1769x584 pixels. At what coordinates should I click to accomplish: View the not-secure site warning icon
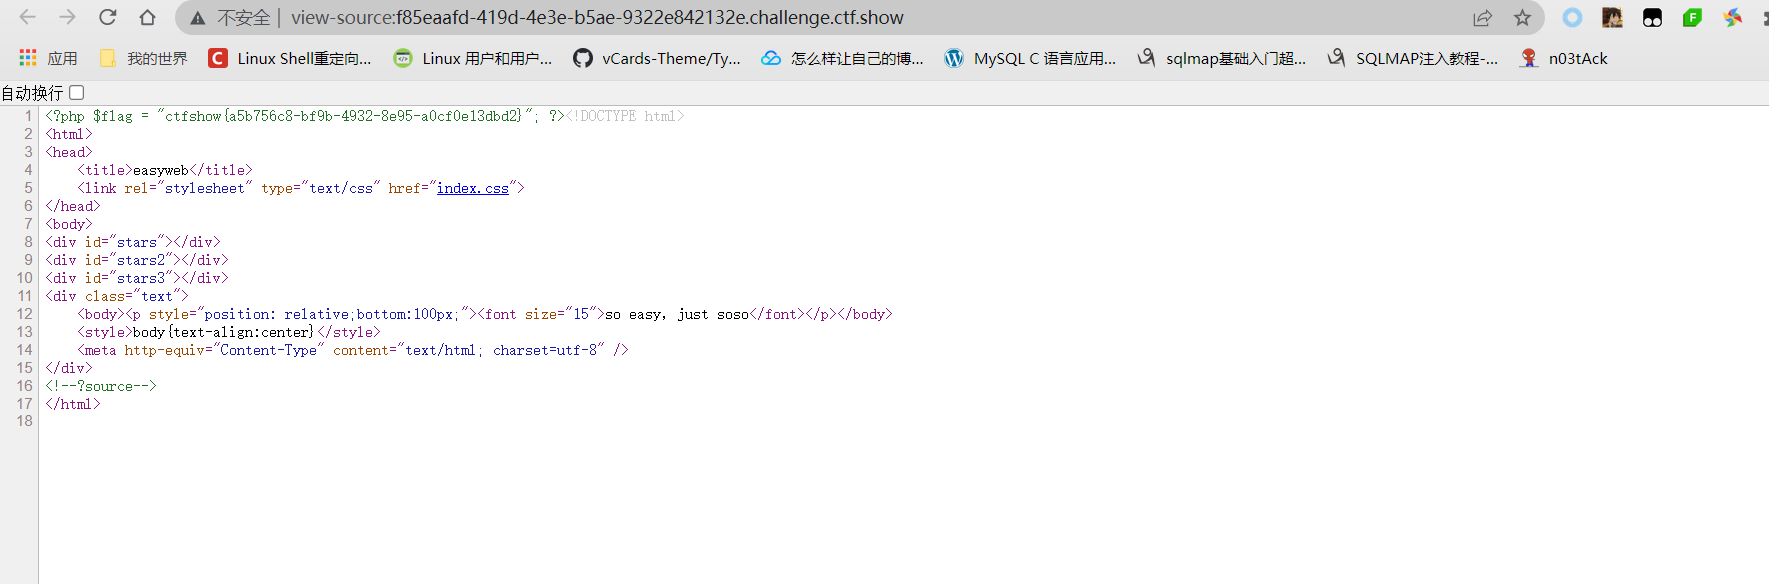point(198,18)
